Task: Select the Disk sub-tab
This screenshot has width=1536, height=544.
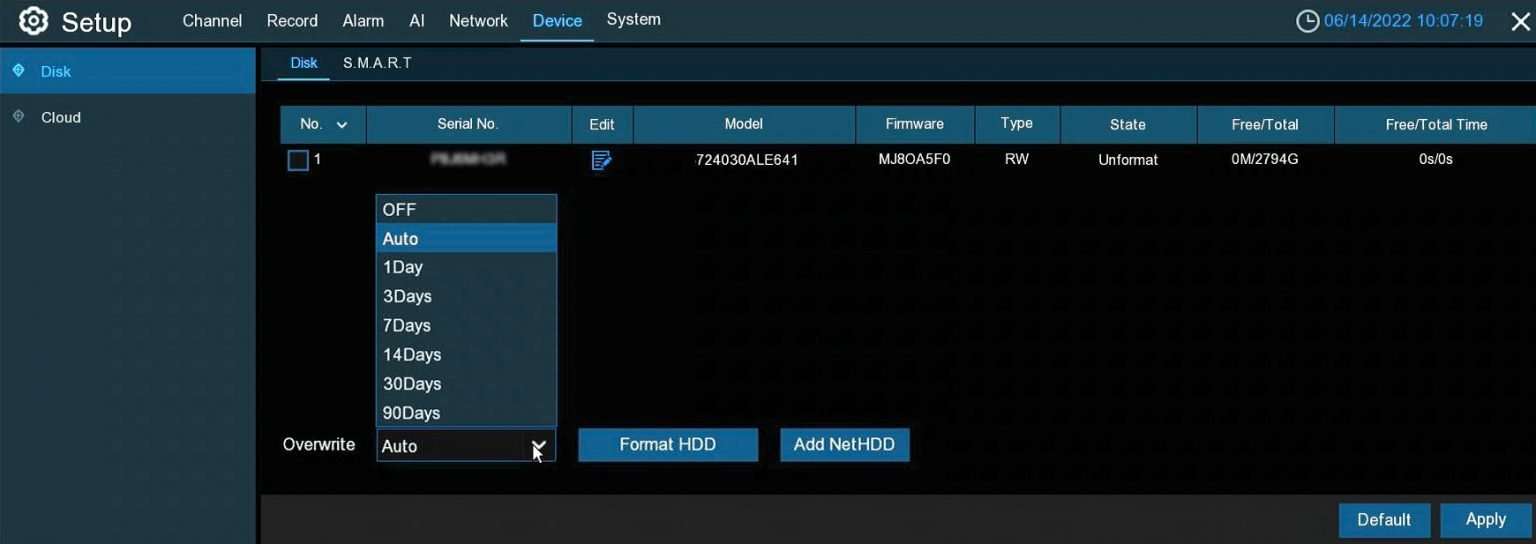Action: click(304, 63)
